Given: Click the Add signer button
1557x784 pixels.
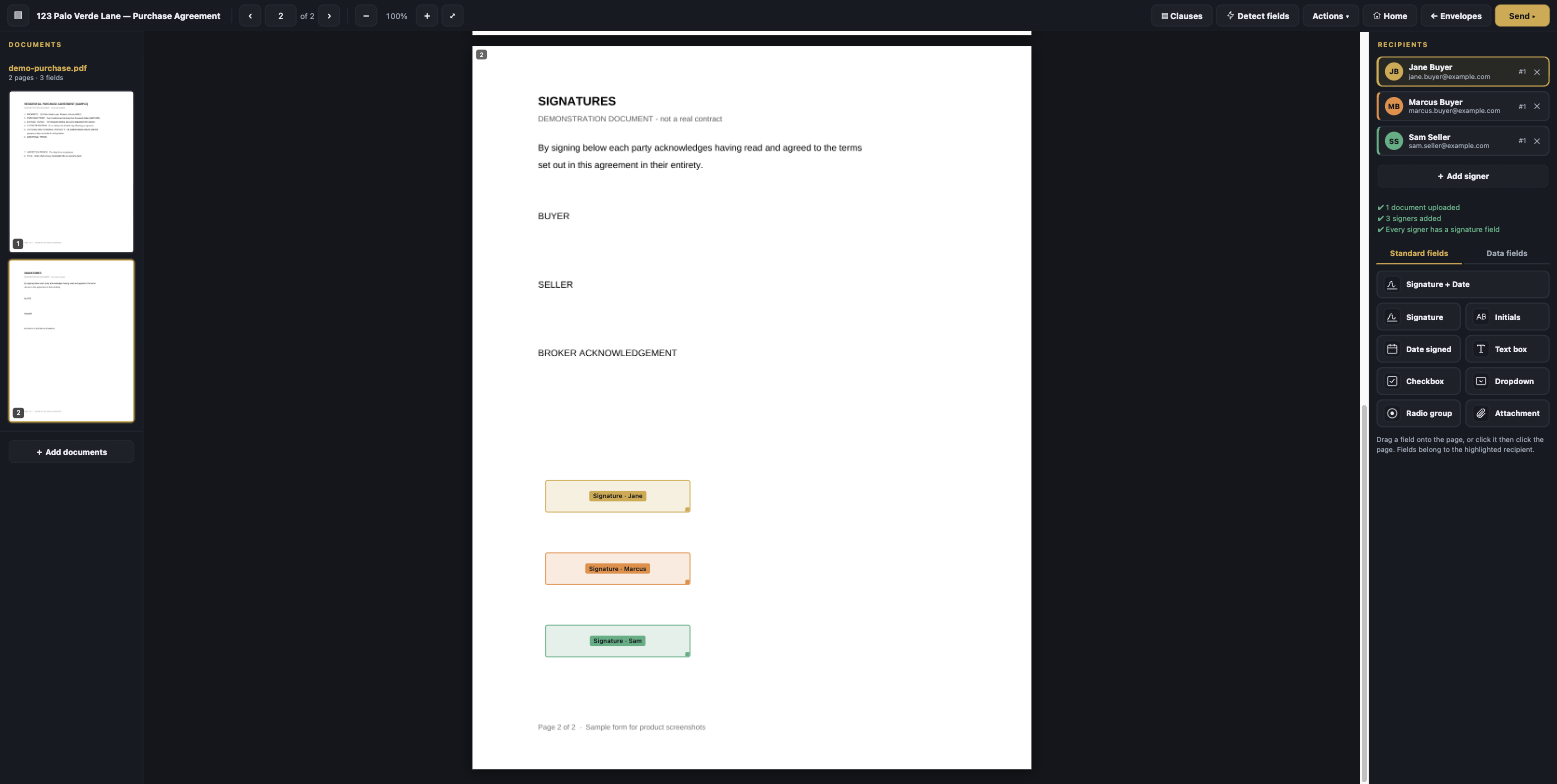Looking at the screenshot, I should [x=1462, y=176].
